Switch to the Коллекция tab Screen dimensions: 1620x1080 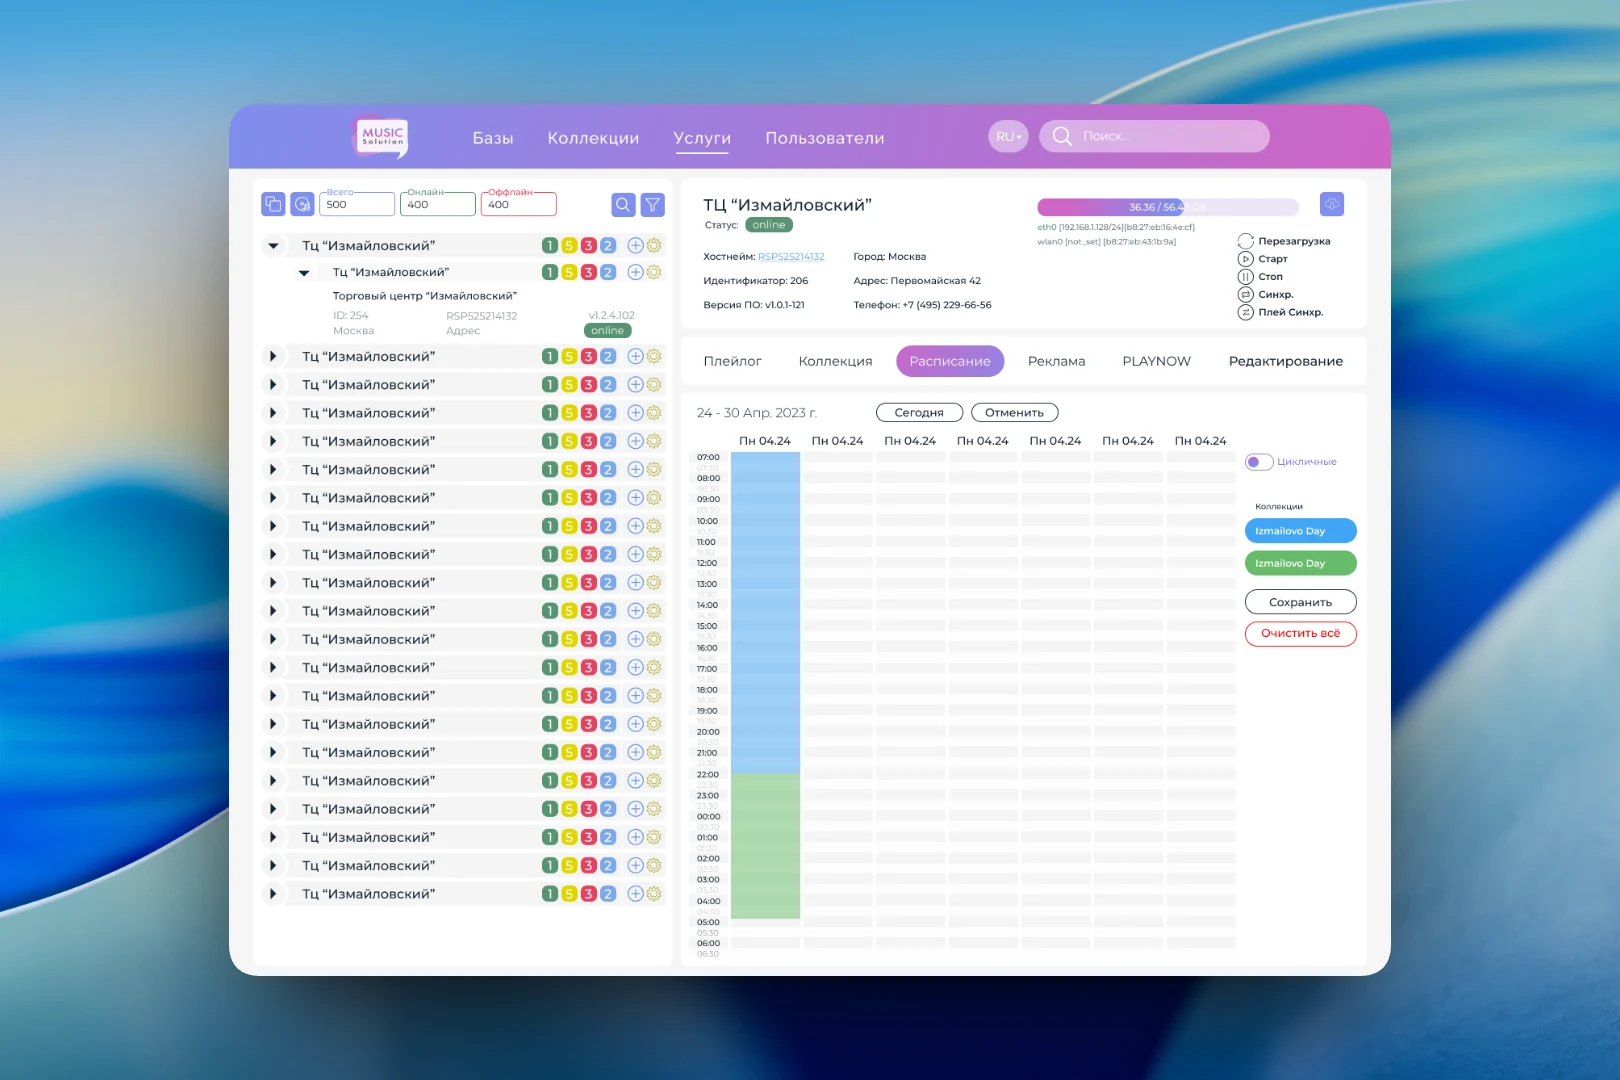click(835, 361)
